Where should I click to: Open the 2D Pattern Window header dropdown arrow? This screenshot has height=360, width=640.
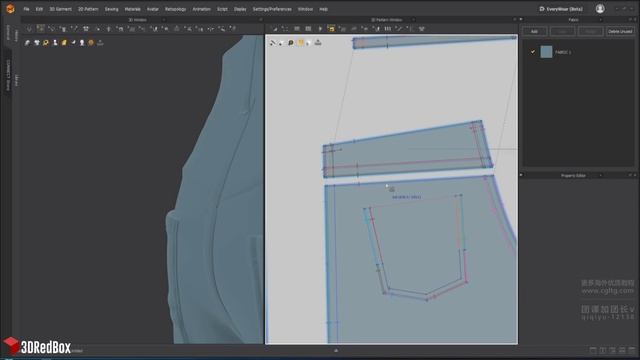pyautogui.click(x=413, y=20)
